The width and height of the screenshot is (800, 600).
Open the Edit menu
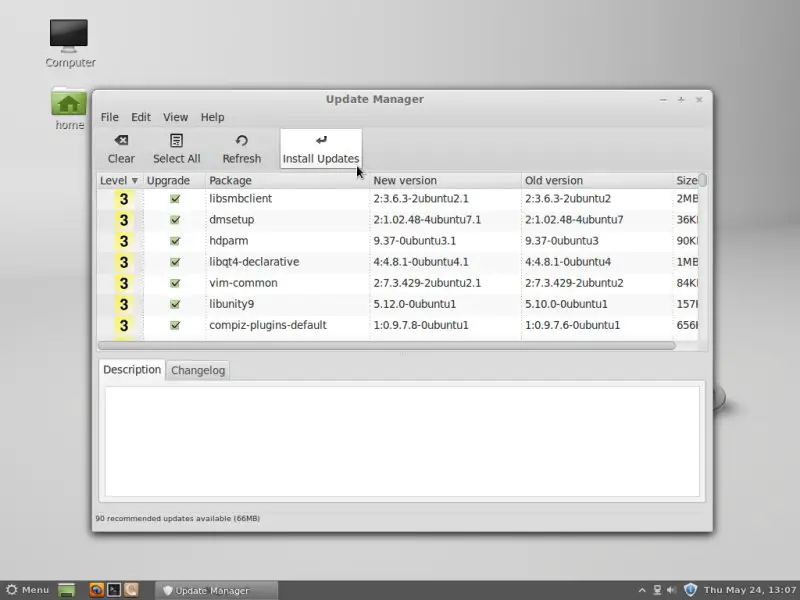[141, 117]
